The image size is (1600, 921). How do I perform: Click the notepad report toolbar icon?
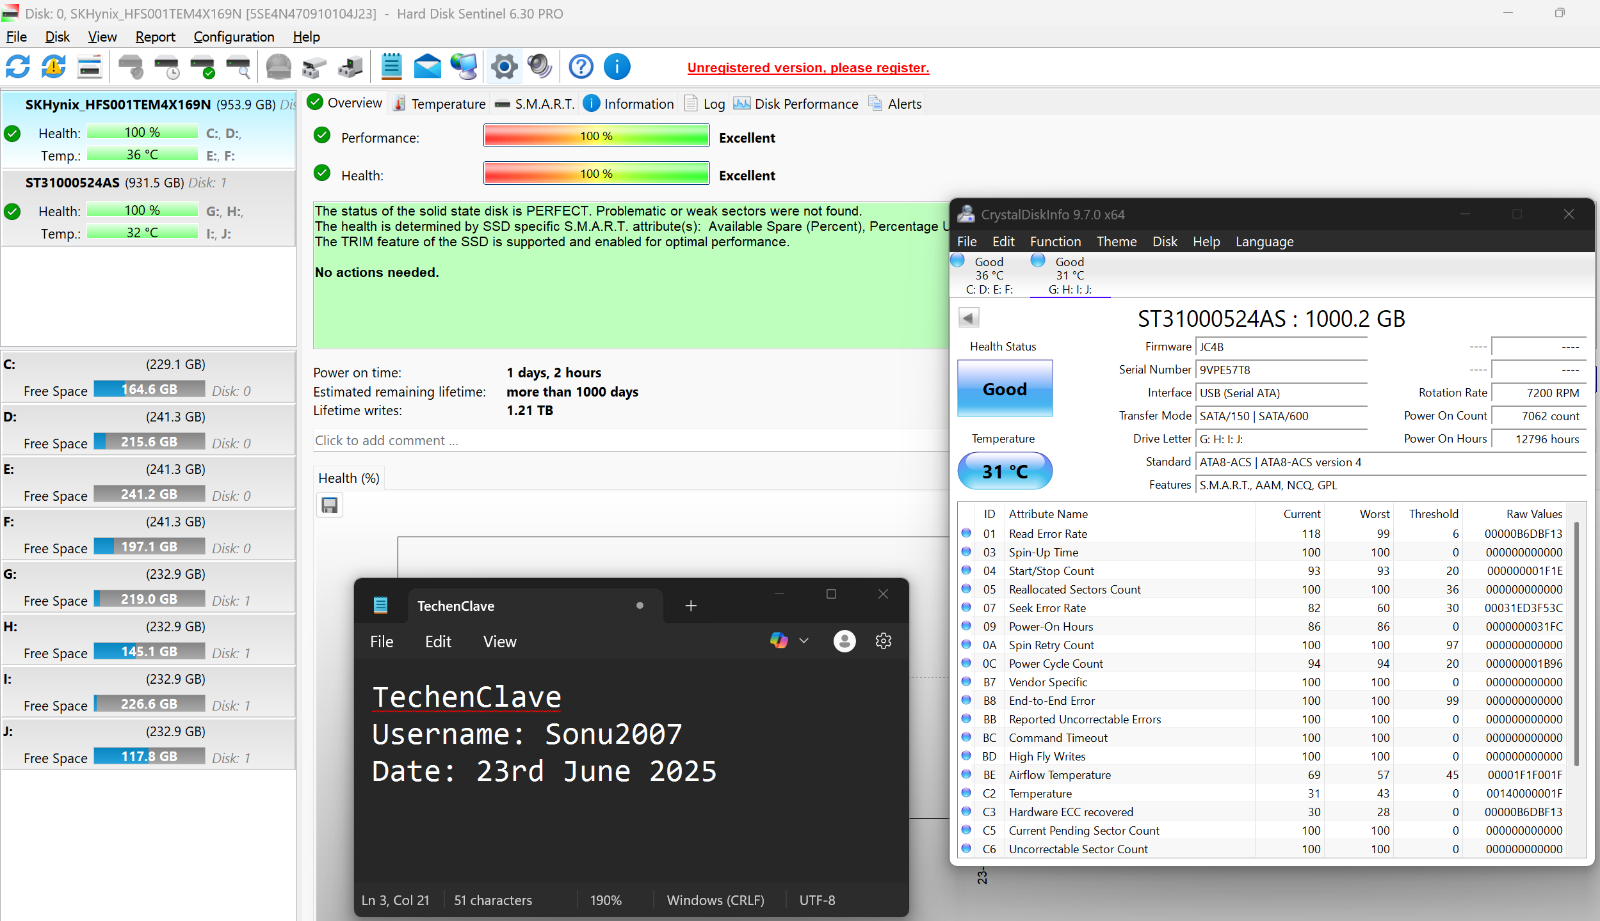click(391, 67)
